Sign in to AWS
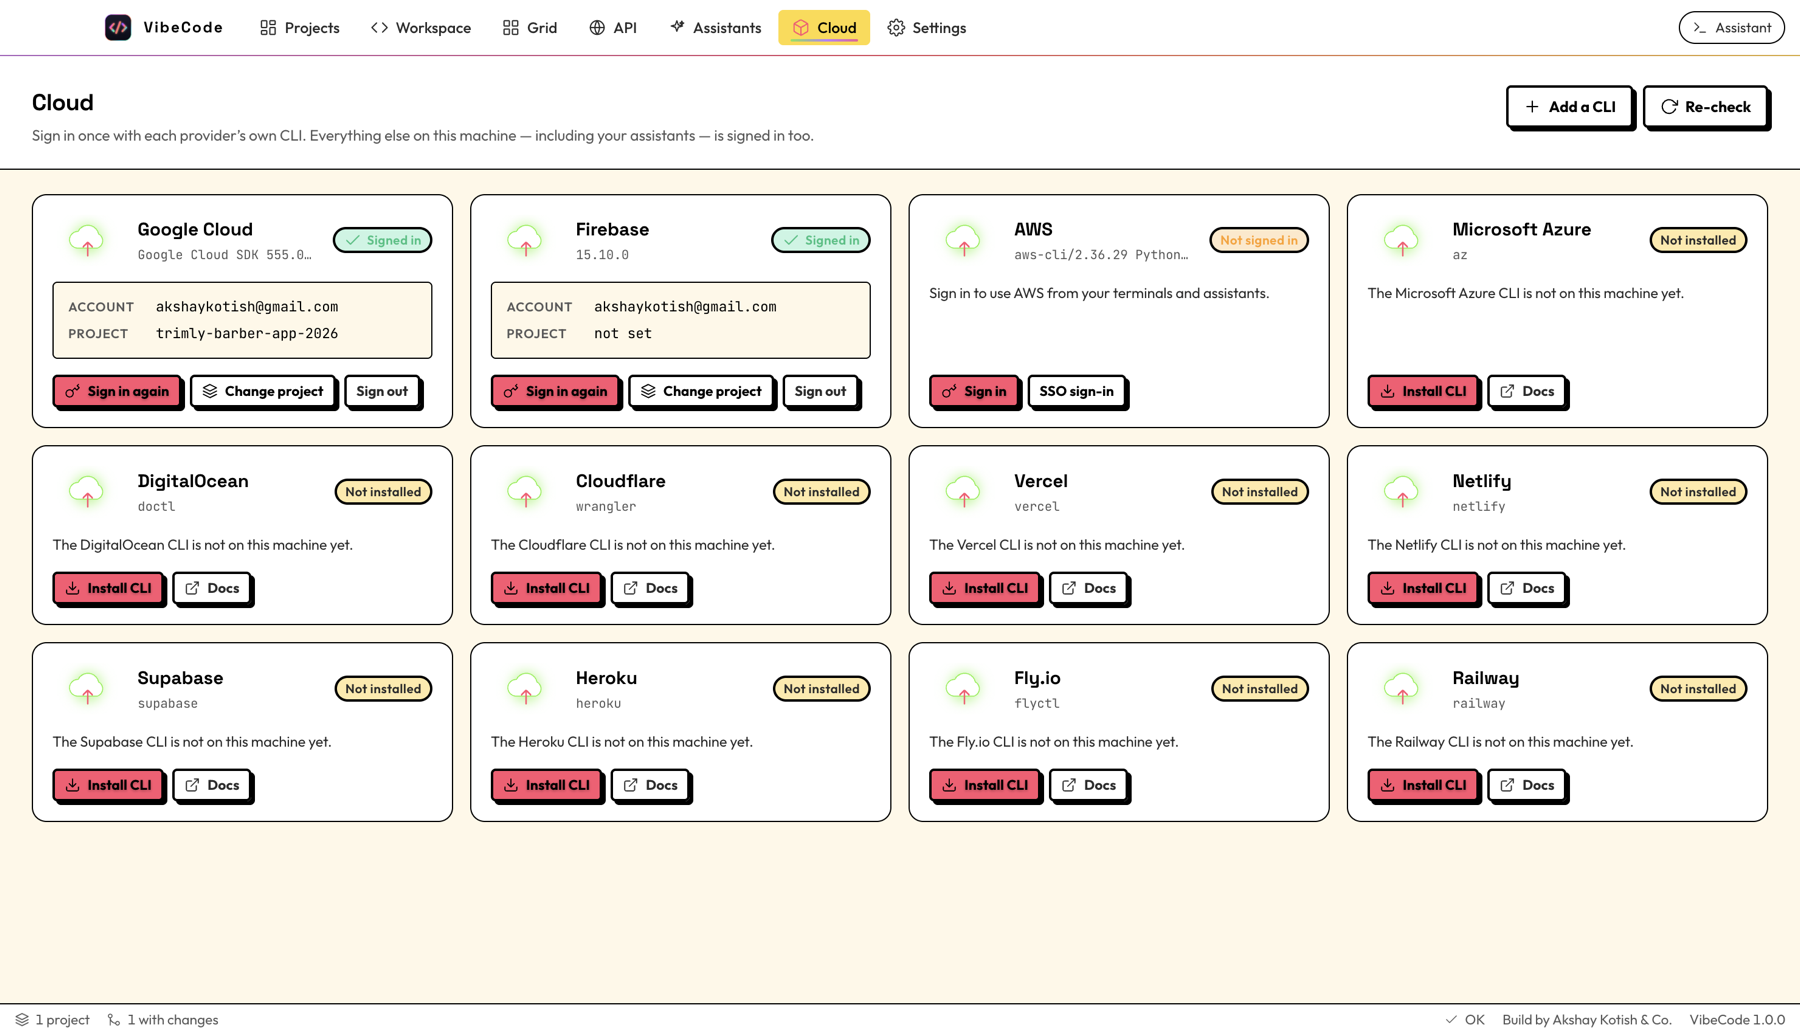This screenshot has width=1800, height=1035. click(974, 391)
